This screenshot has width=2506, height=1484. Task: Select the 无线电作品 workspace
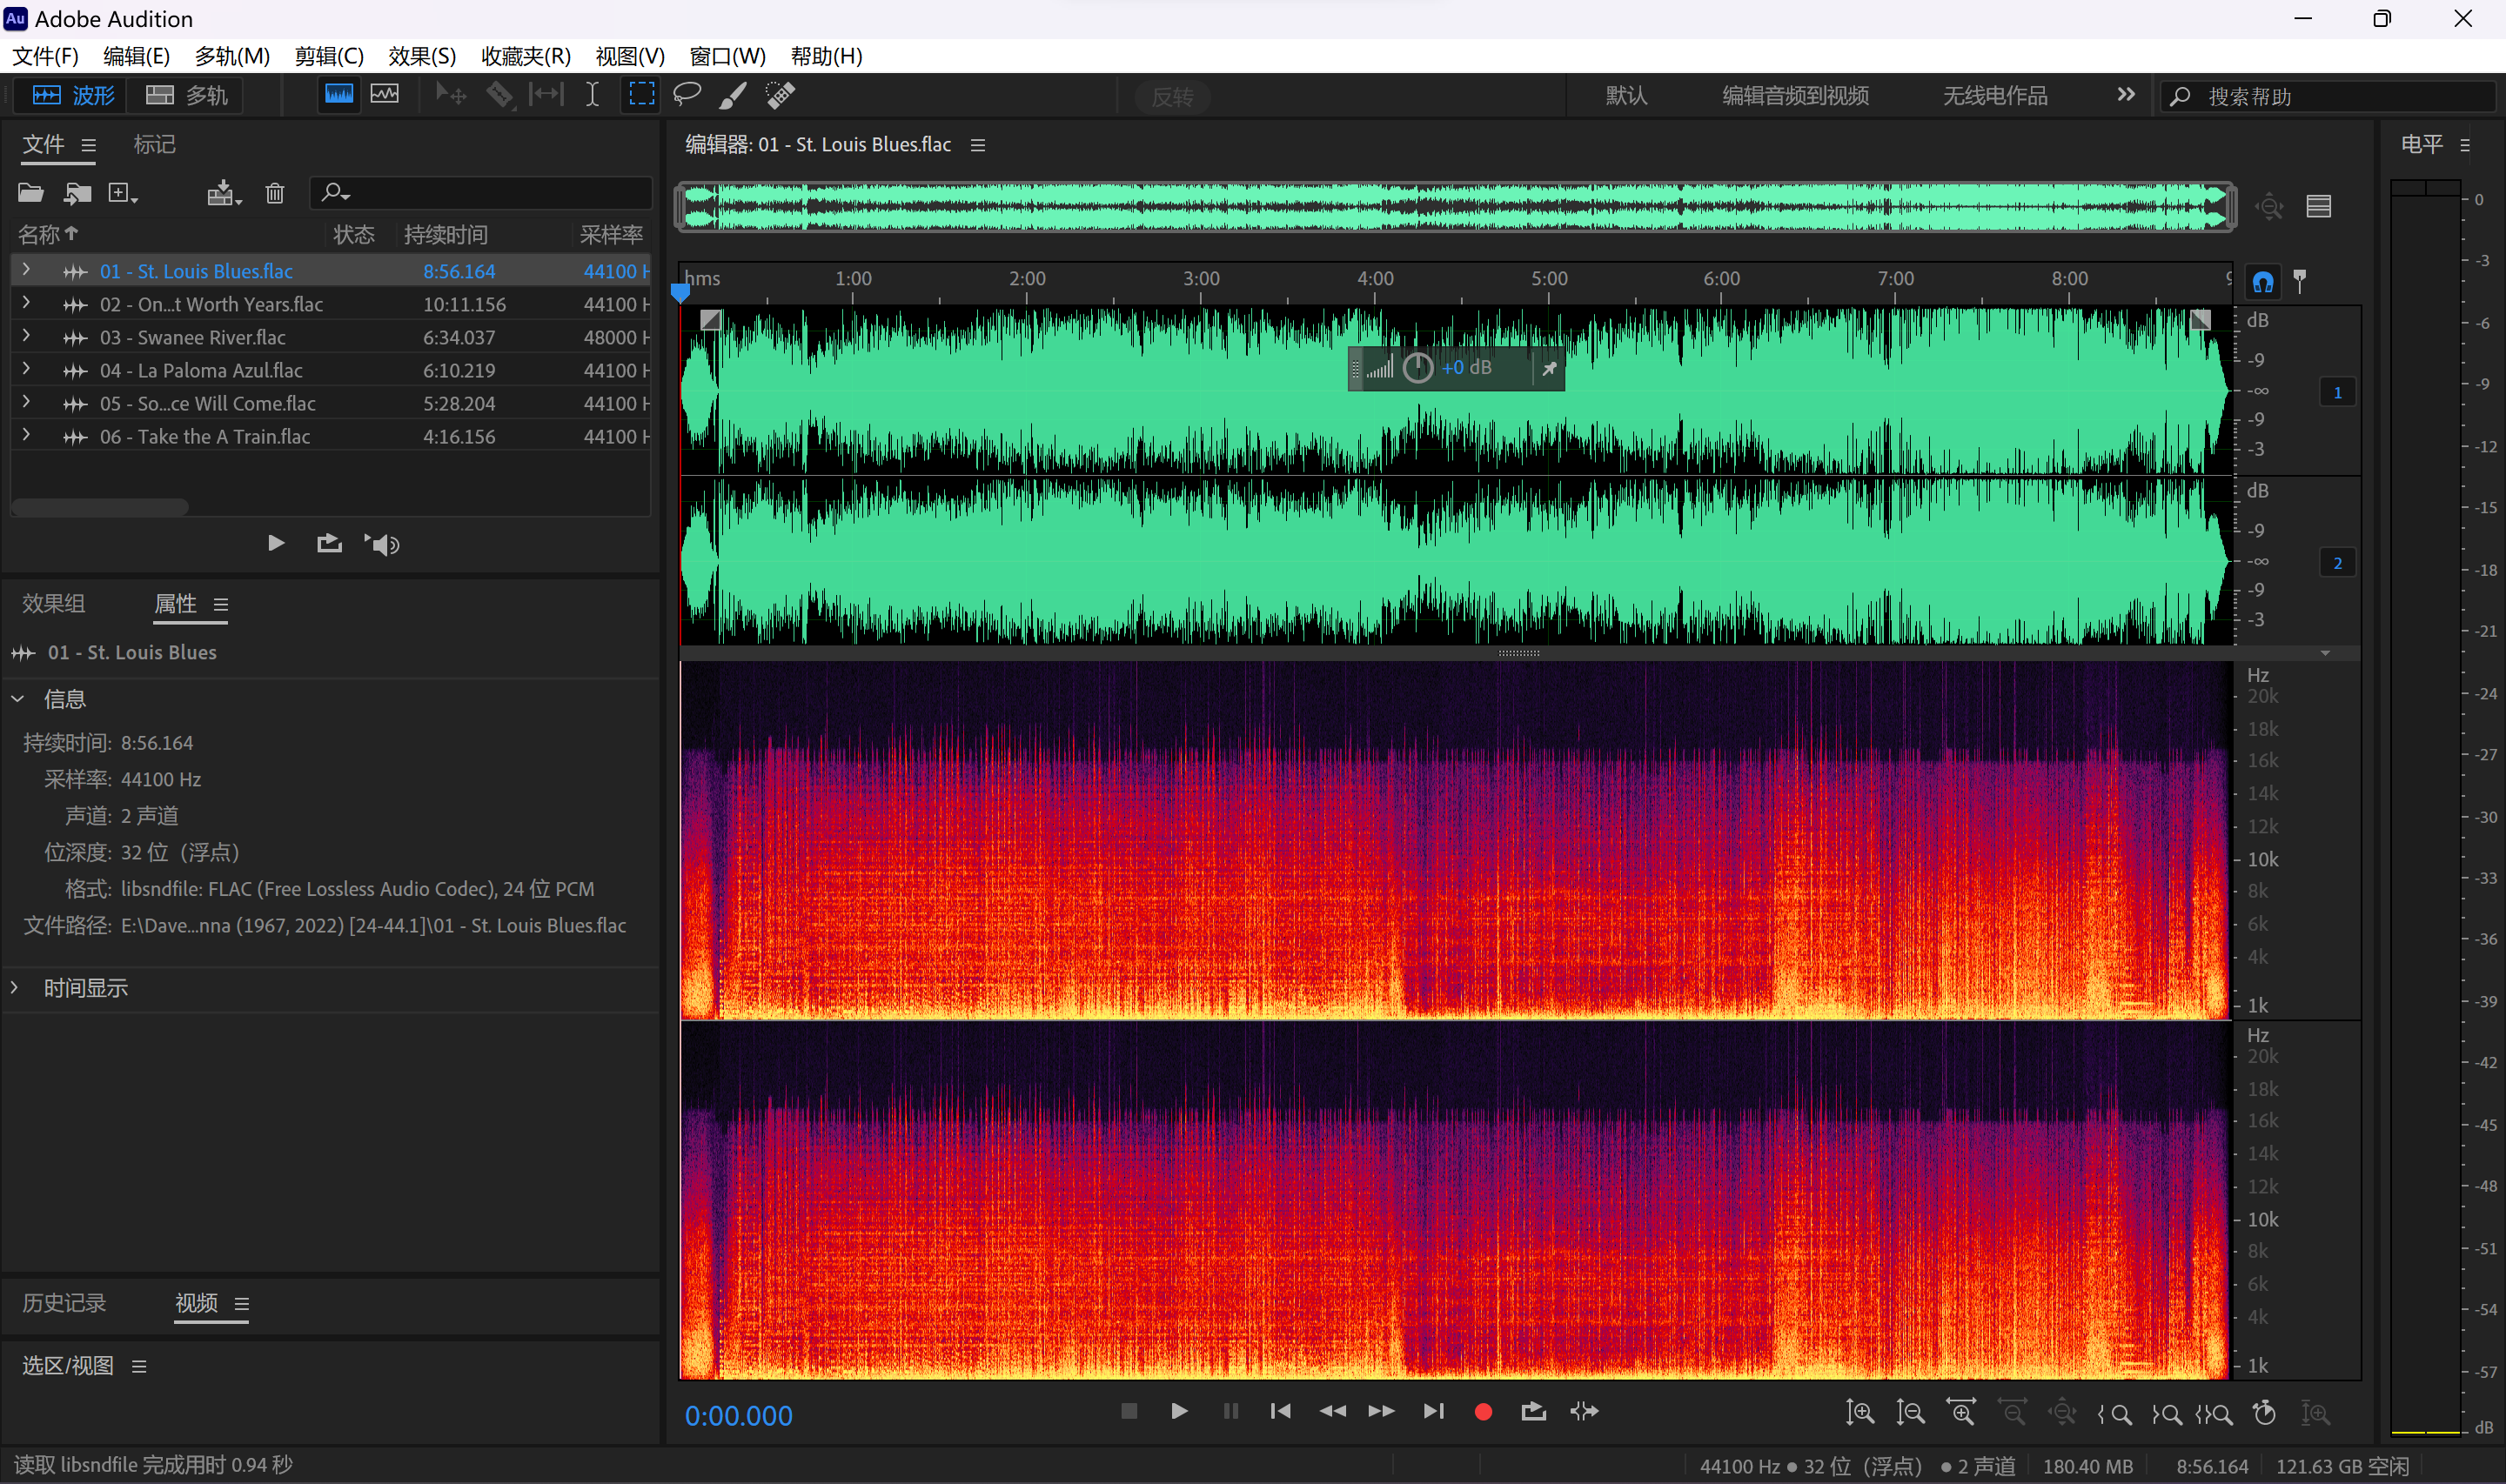click(1994, 96)
